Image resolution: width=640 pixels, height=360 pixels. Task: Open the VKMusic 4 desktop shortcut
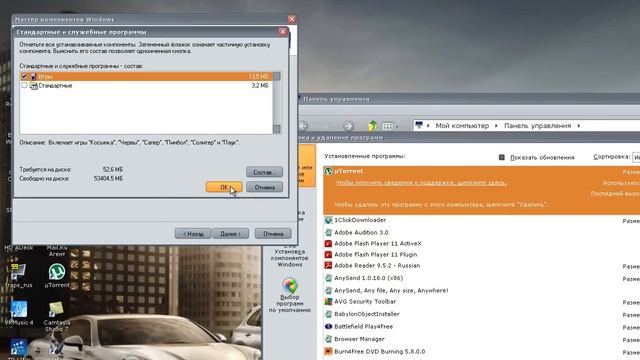point(19,313)
